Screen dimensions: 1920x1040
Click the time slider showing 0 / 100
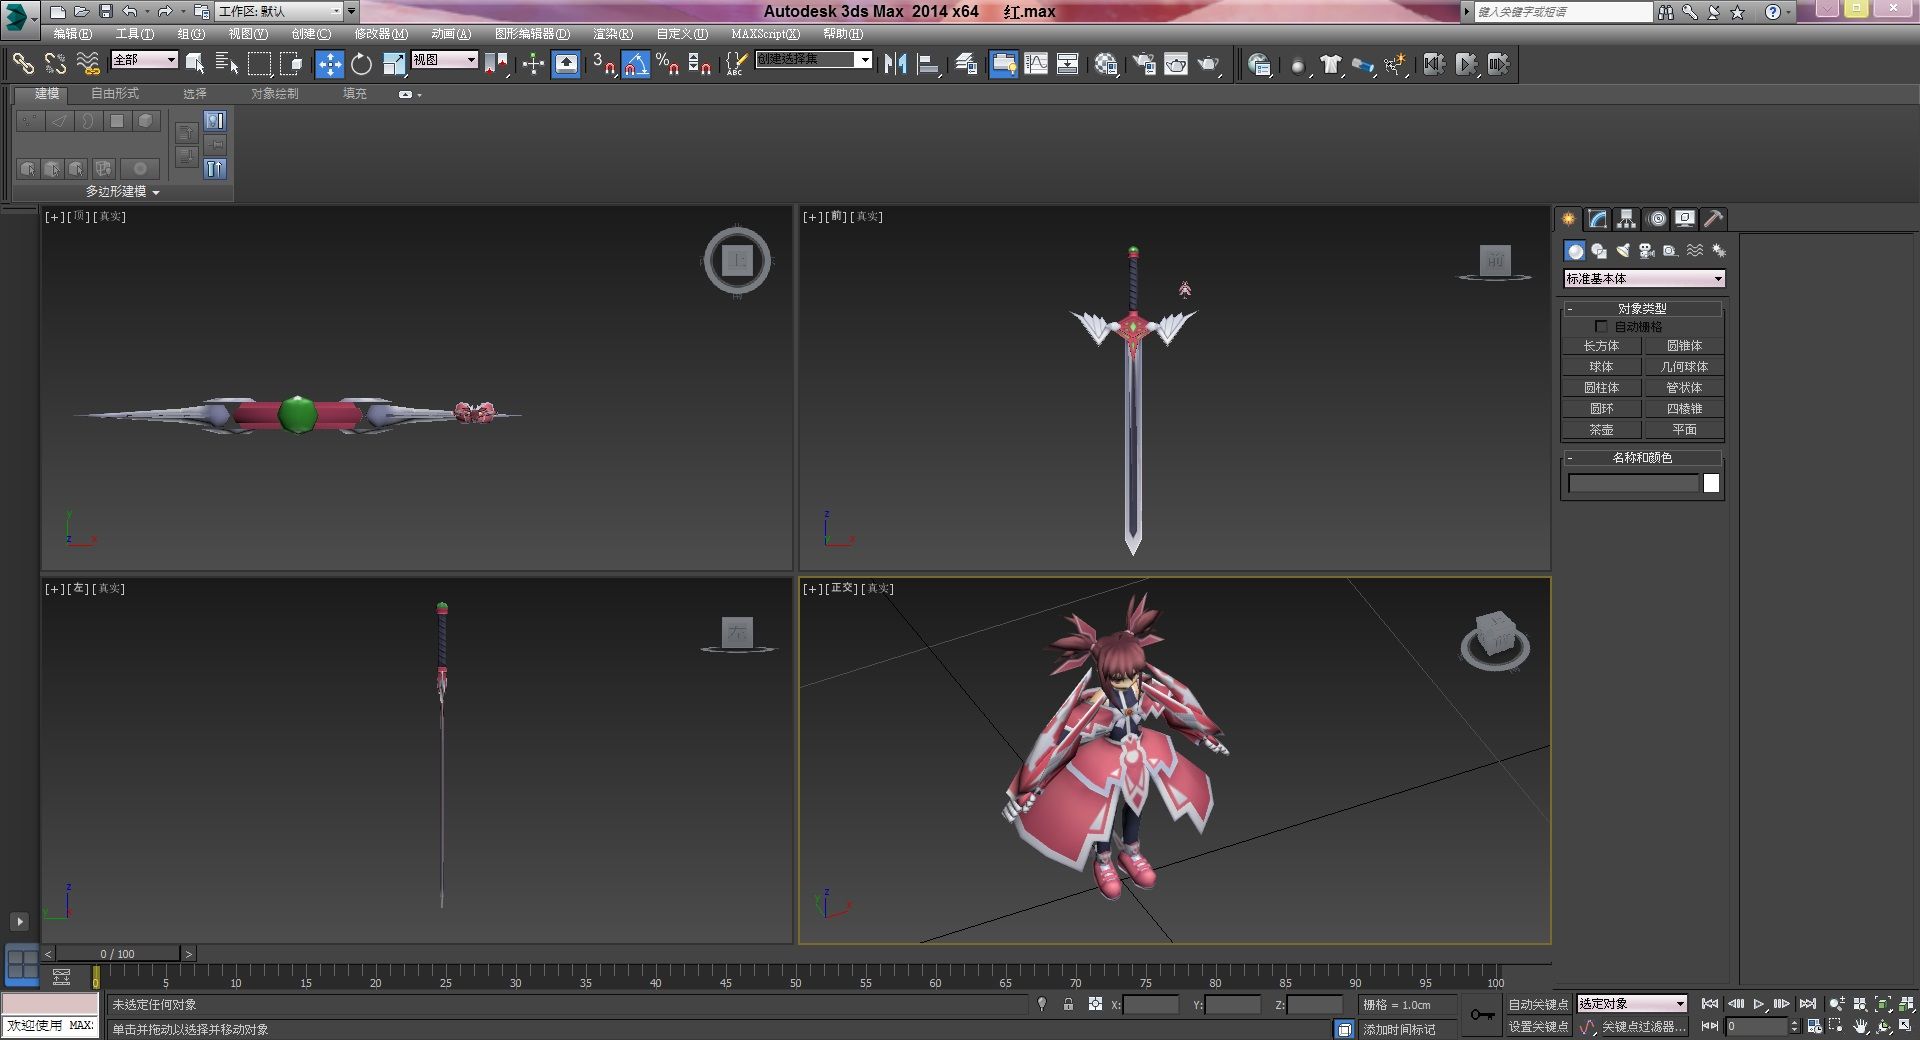click(x=118, y=954)
